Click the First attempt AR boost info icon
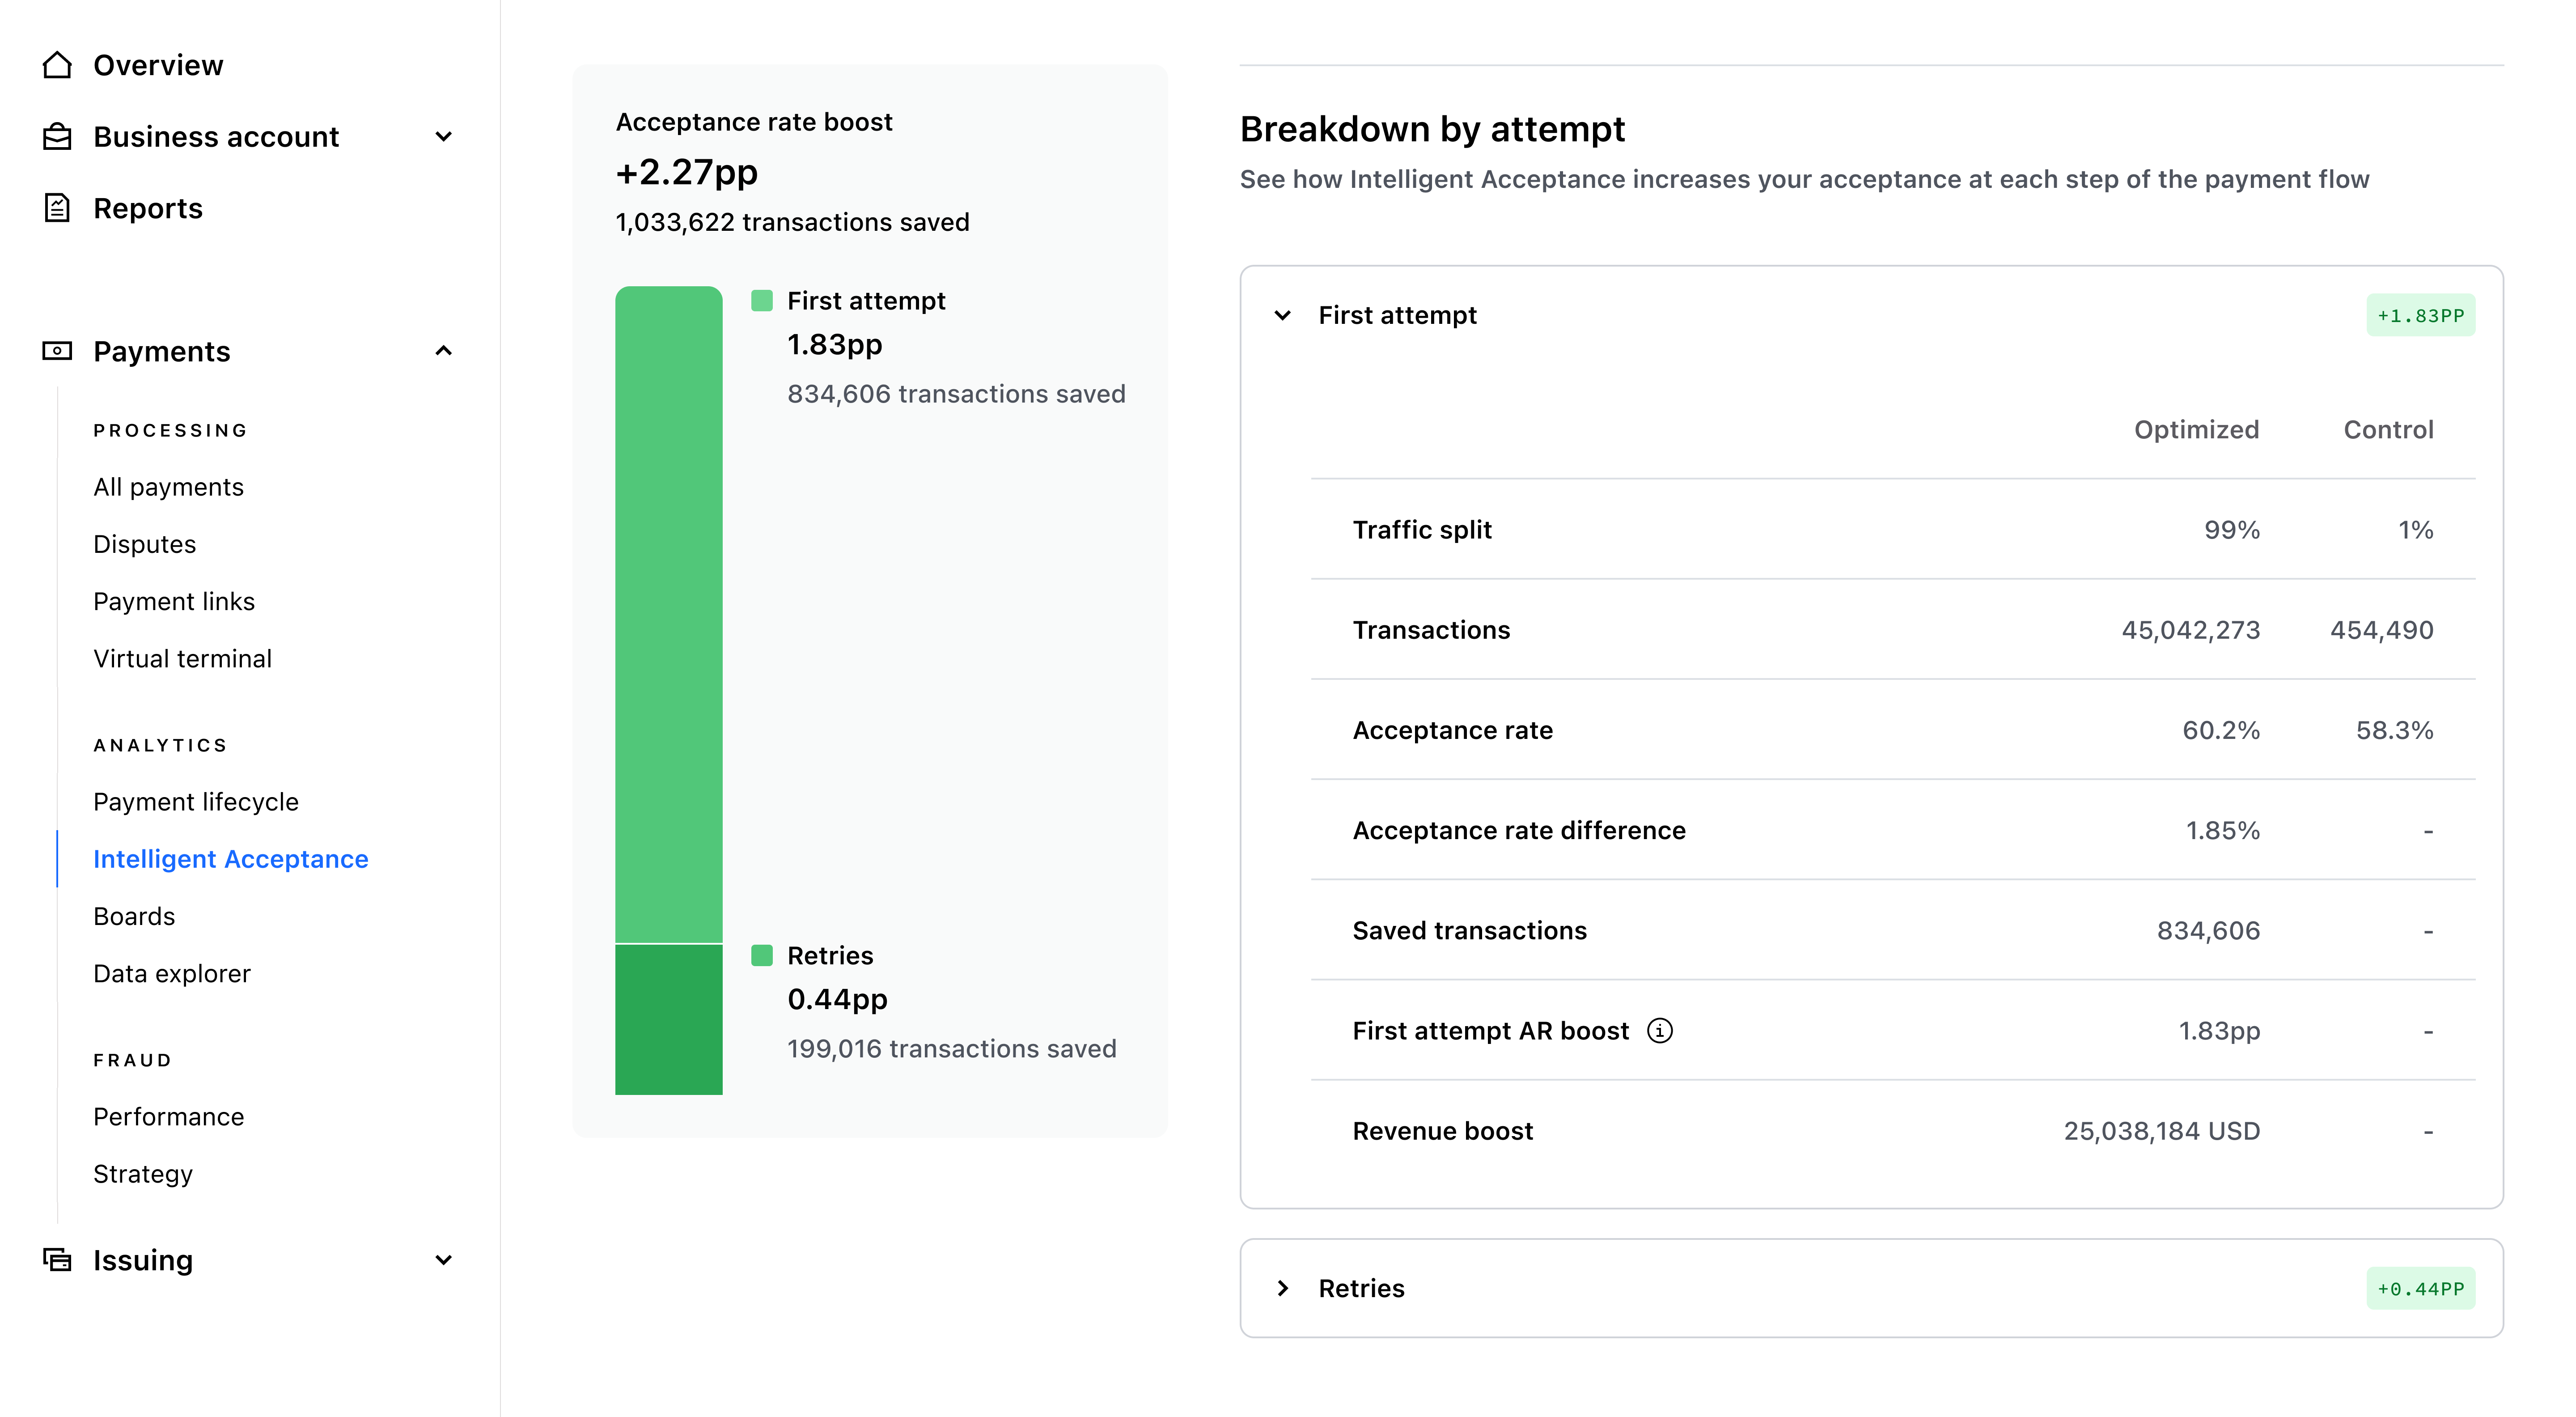Screen dimensions: 2576x1417 1660,1031
